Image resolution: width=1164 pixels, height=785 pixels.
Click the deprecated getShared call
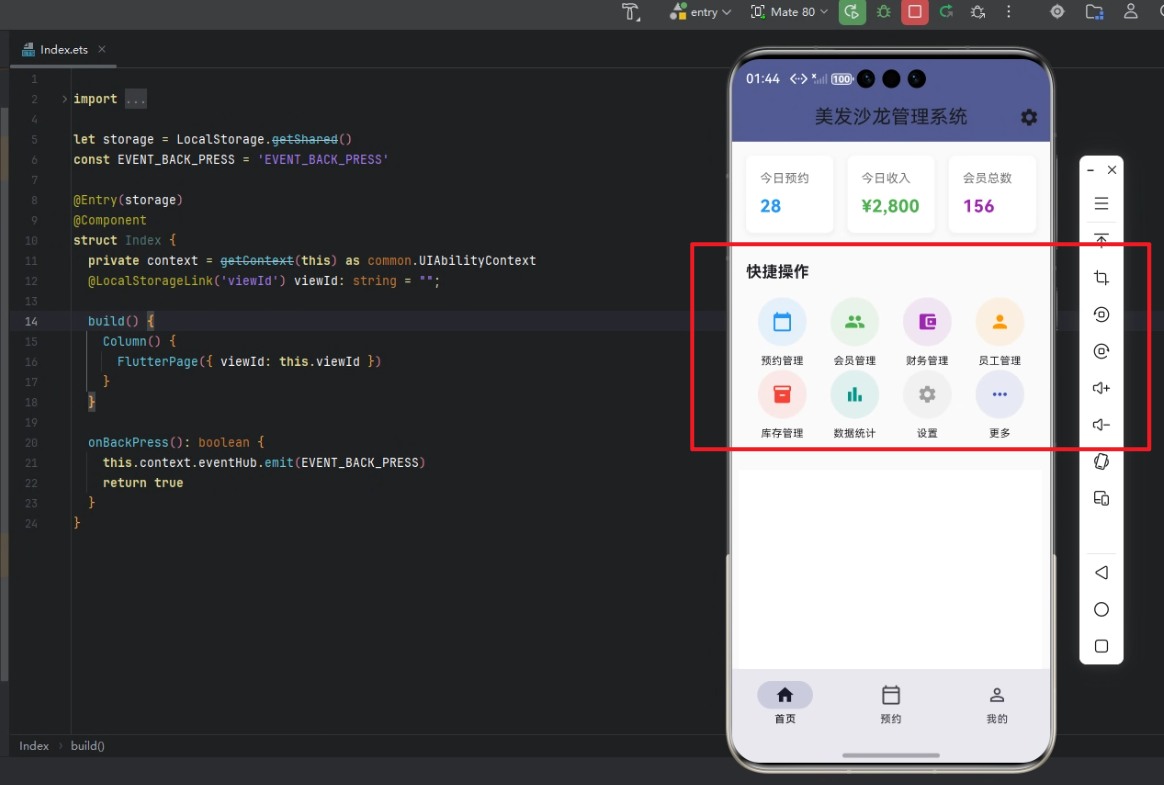click(304, 140)
